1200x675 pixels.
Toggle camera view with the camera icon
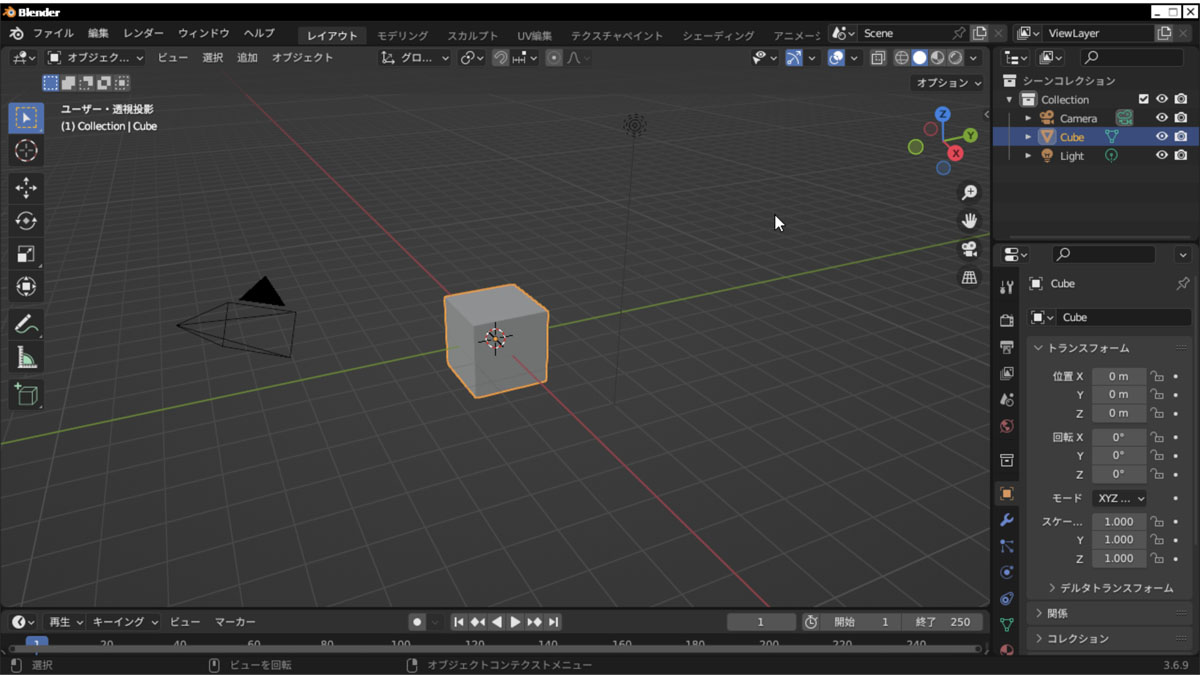click(x=968, y=249)
